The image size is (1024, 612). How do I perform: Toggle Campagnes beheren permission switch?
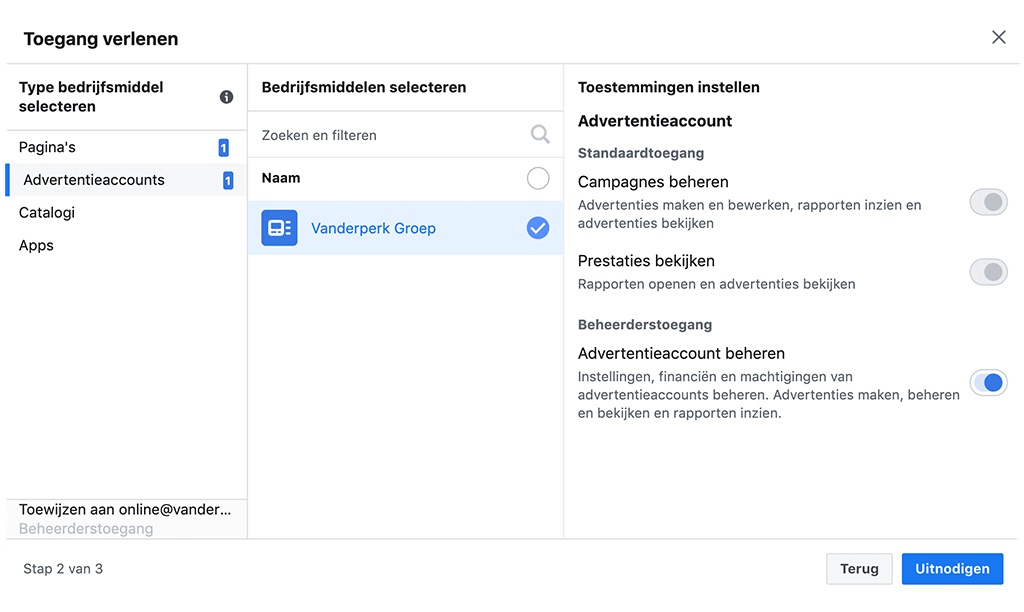click(x=988, y=203)
